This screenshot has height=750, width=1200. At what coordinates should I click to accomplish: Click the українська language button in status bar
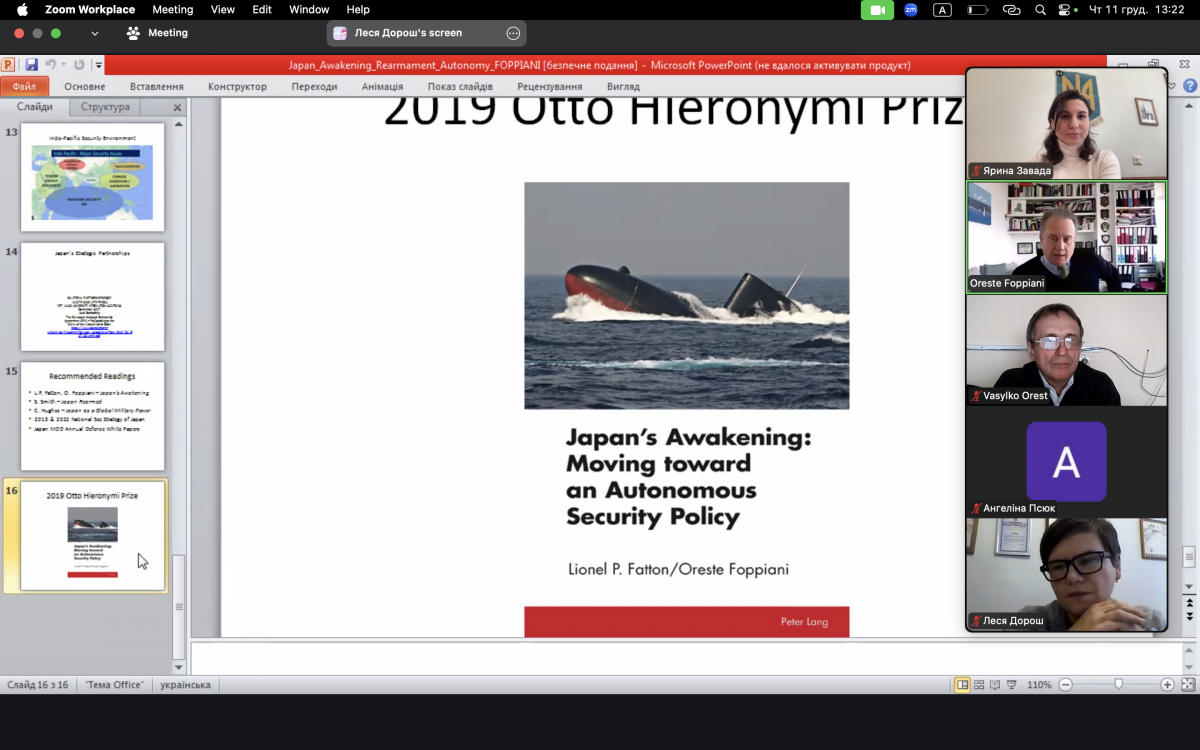(x=185, y=685)
